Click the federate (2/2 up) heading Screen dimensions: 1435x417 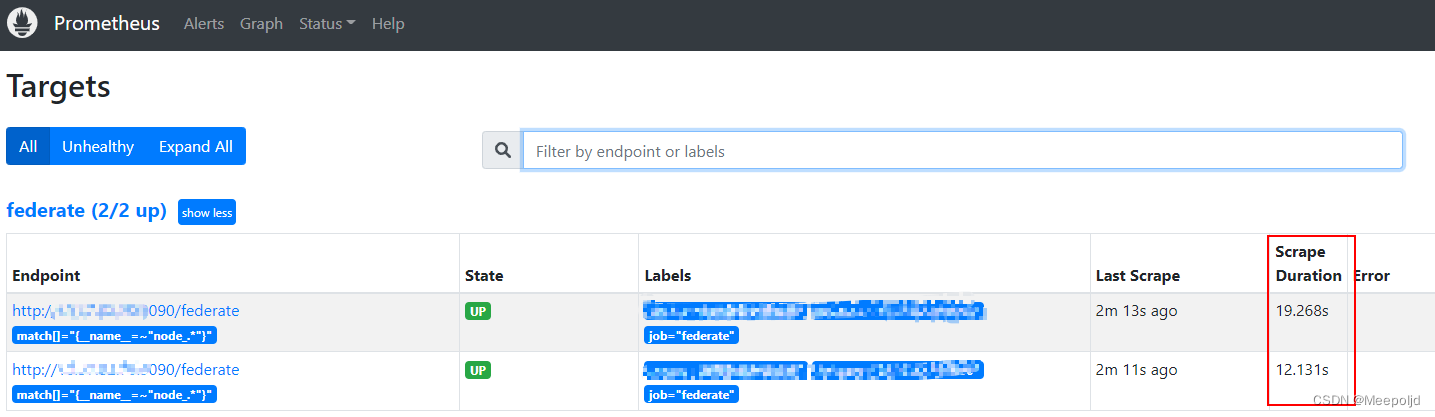(86, 211)
